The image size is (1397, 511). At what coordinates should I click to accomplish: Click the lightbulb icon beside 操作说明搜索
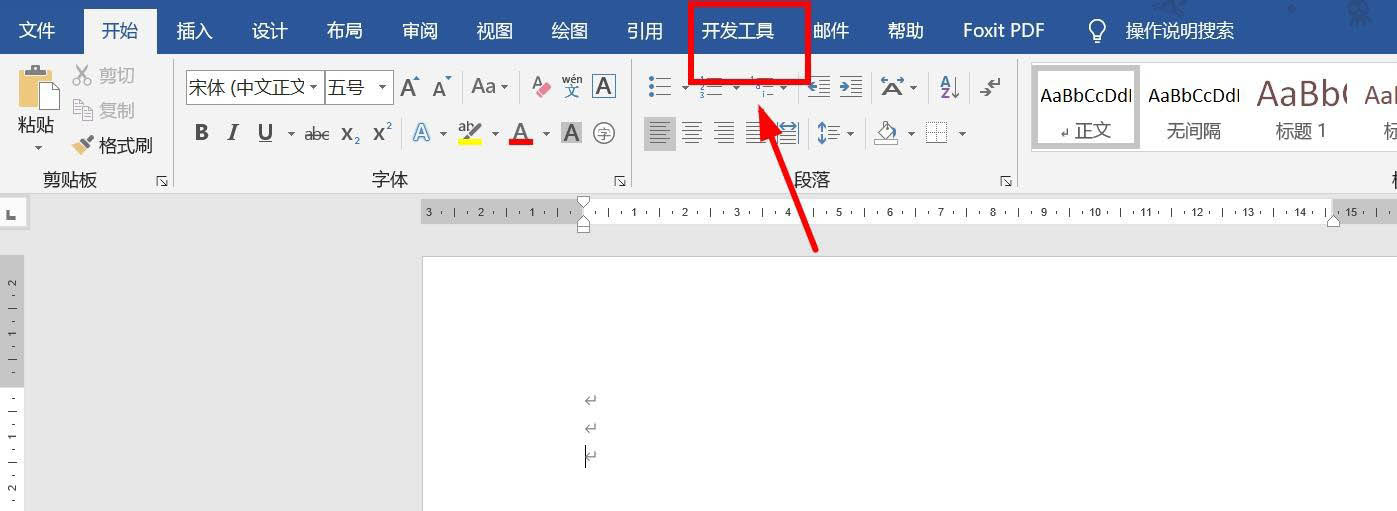[1097, 31]
